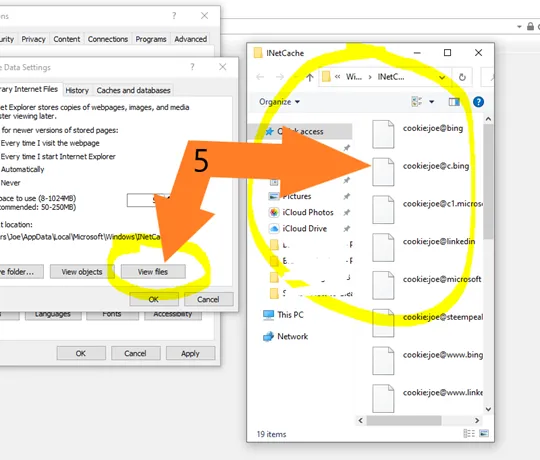Select the cookie:joe@microsoft file icon

point(383,285)
